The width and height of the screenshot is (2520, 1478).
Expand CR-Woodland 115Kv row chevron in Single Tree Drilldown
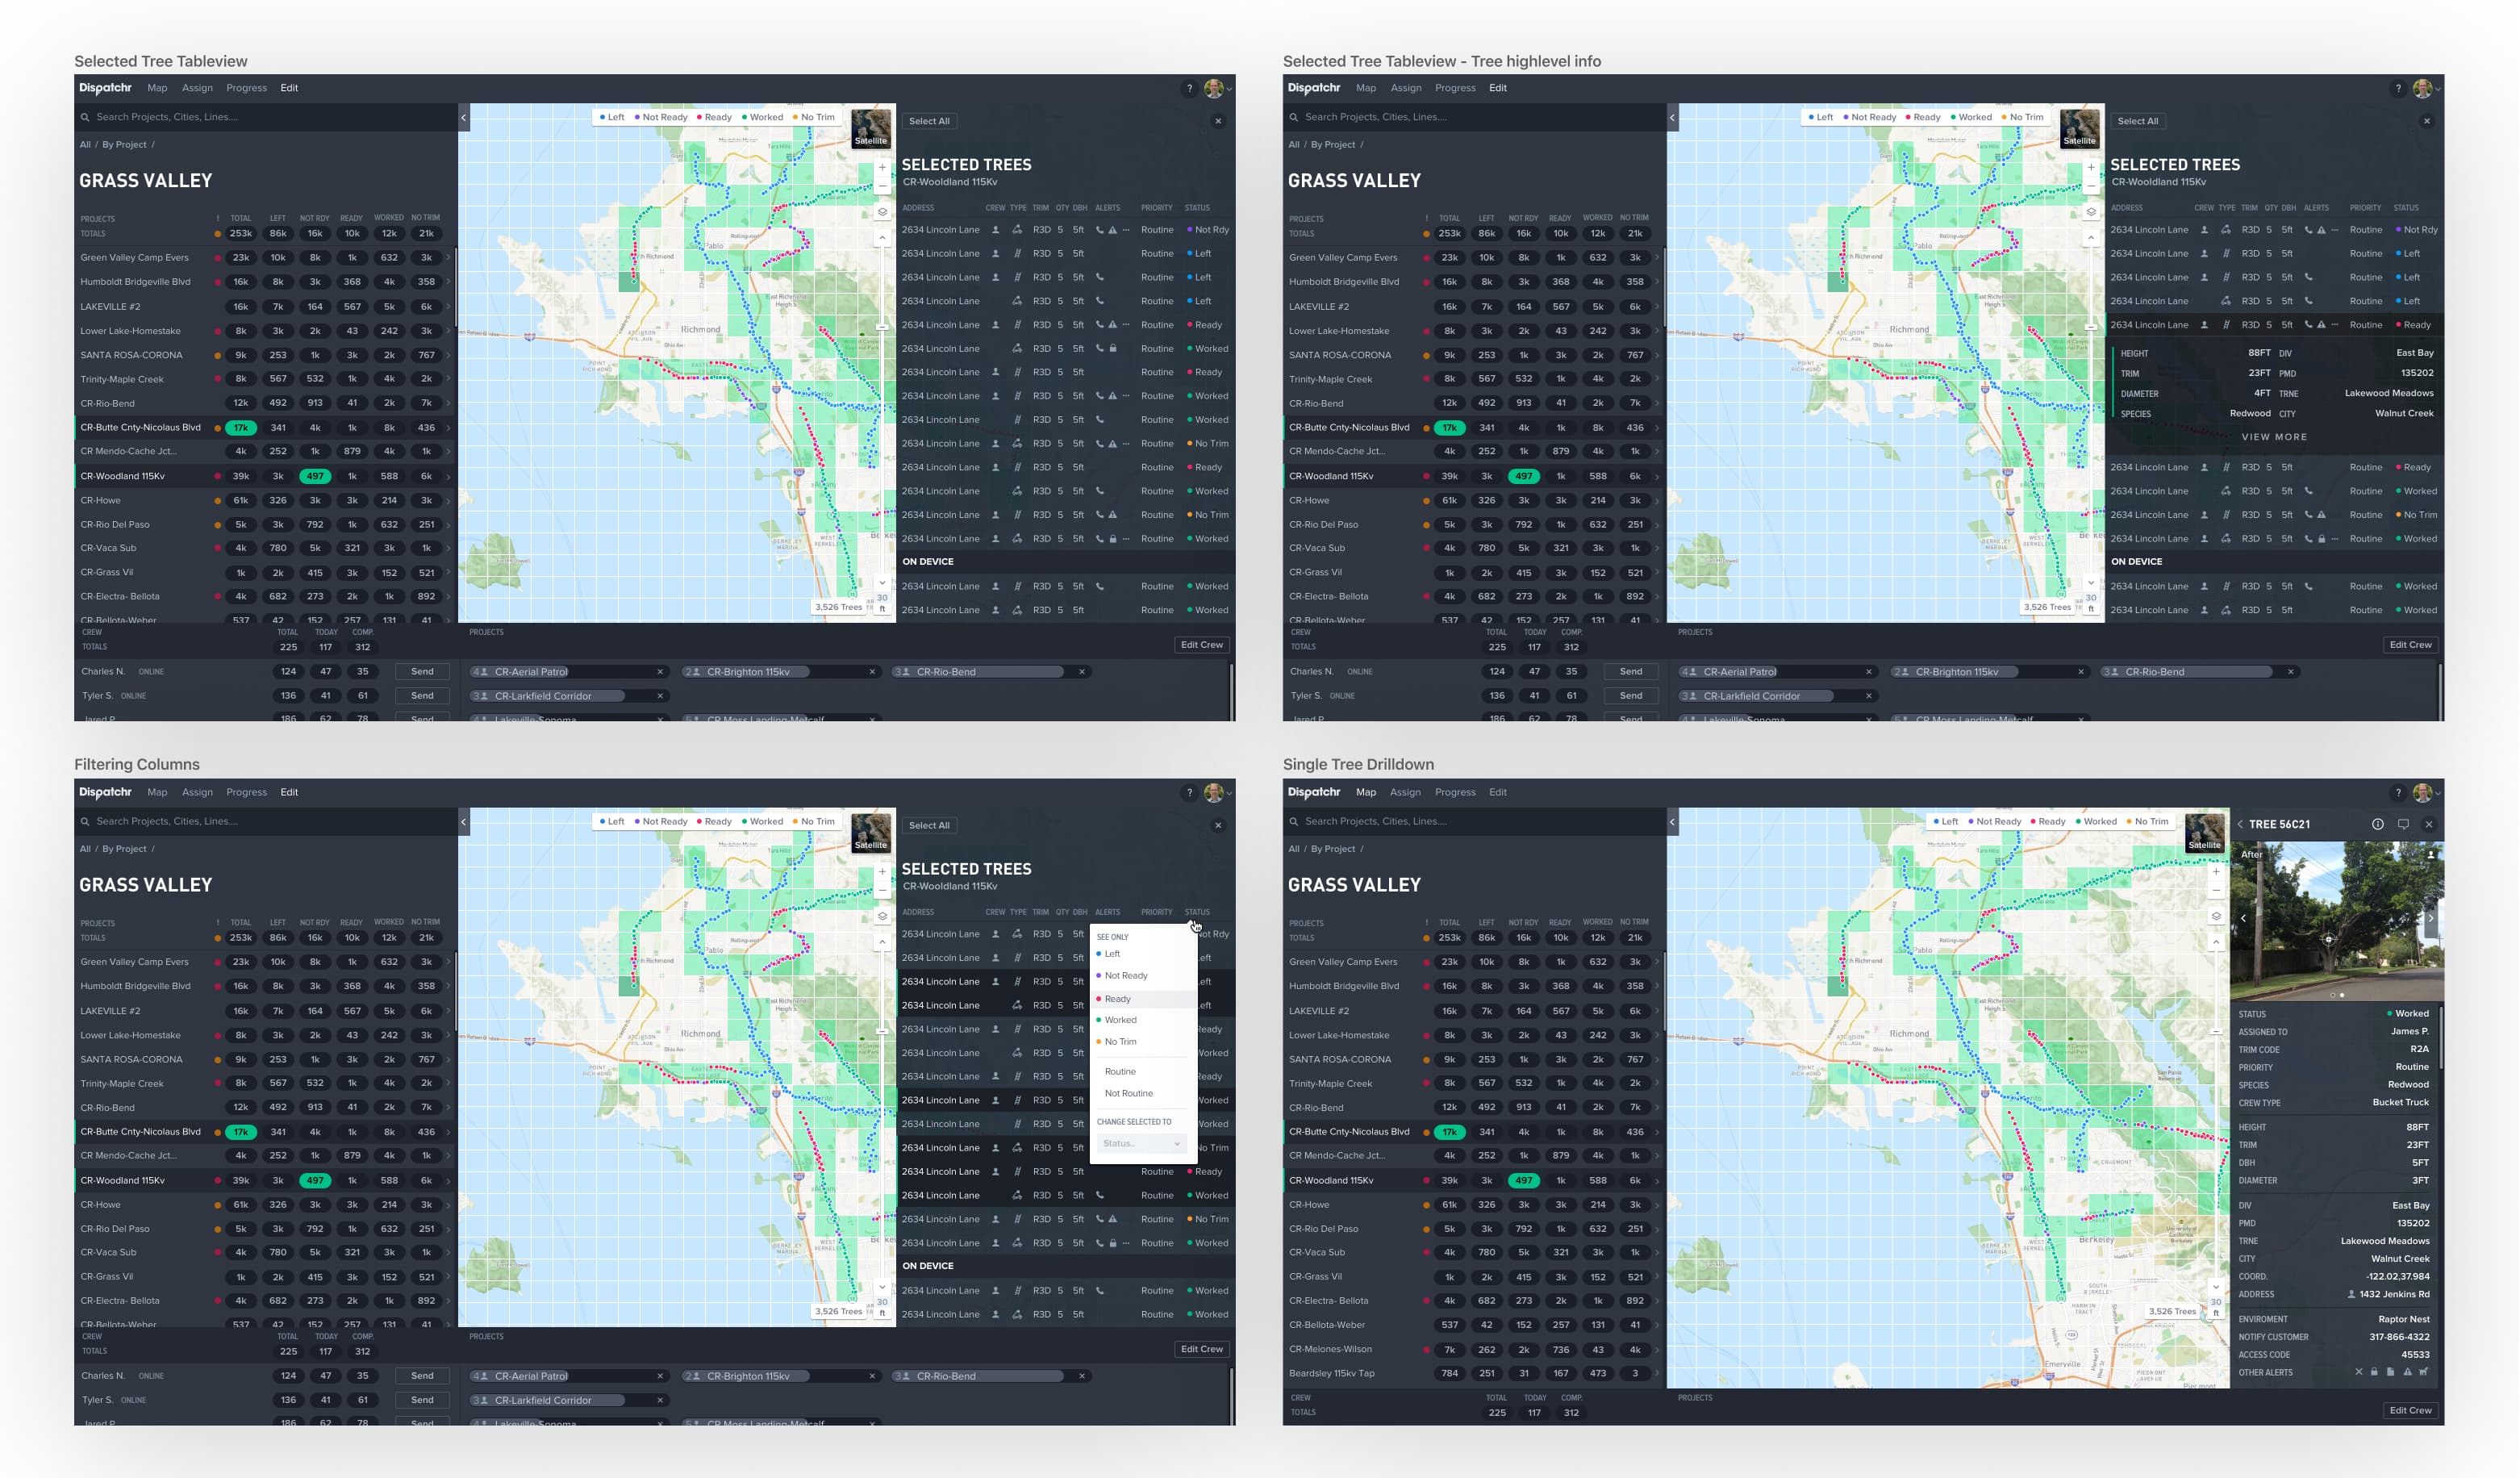[1657, 1181]
